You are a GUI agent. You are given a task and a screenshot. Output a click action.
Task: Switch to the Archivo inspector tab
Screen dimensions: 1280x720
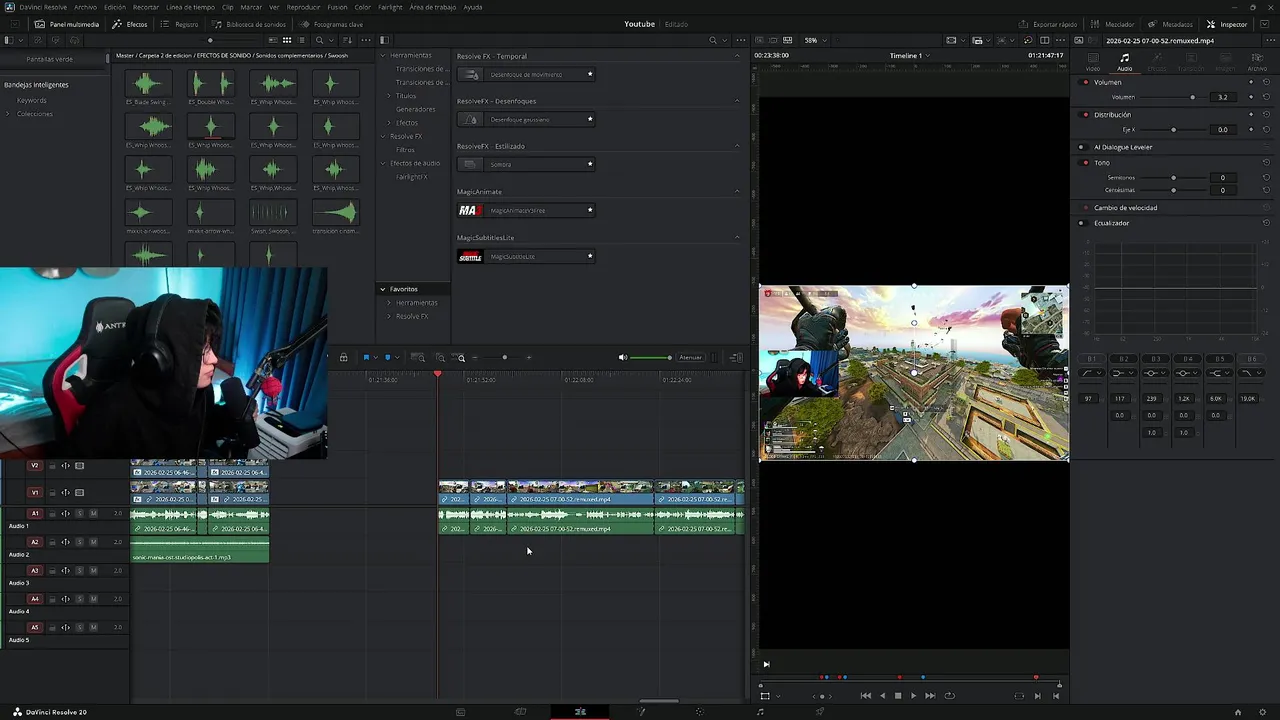click(1257, 63)
